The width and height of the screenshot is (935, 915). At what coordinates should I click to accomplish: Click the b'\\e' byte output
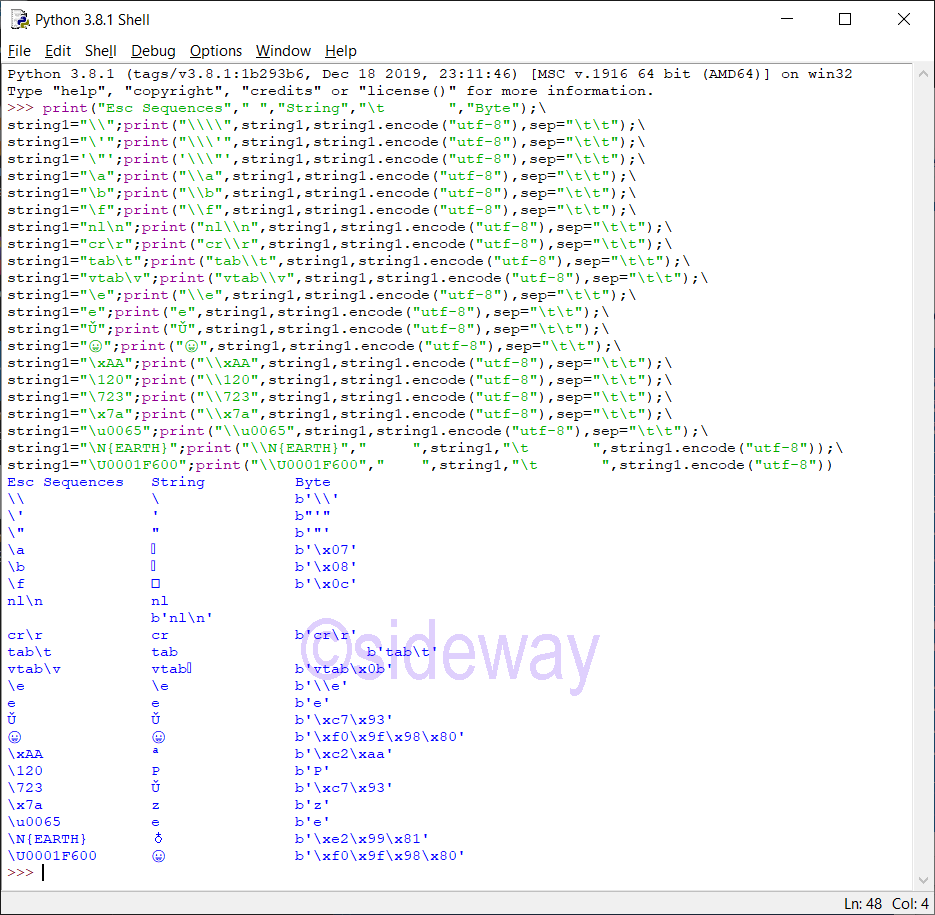pyautogui.click(x=321, y=686)
